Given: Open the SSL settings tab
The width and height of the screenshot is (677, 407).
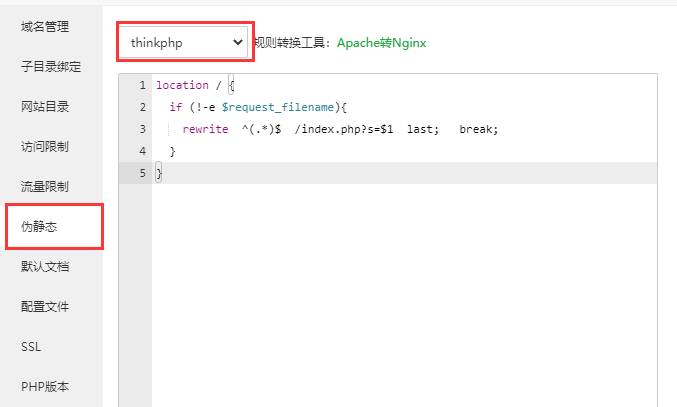Looking at the screenshot, I should 31,347.
